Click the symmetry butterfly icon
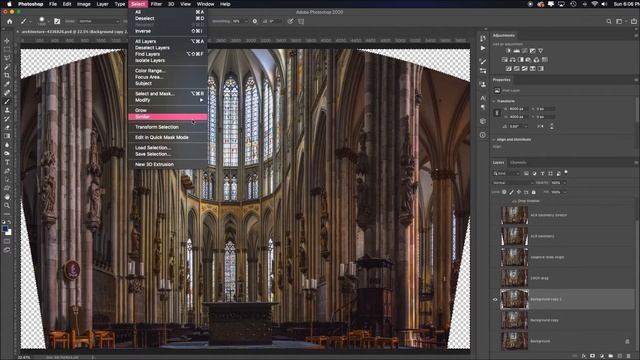The image size is (640, 360). 301,21
